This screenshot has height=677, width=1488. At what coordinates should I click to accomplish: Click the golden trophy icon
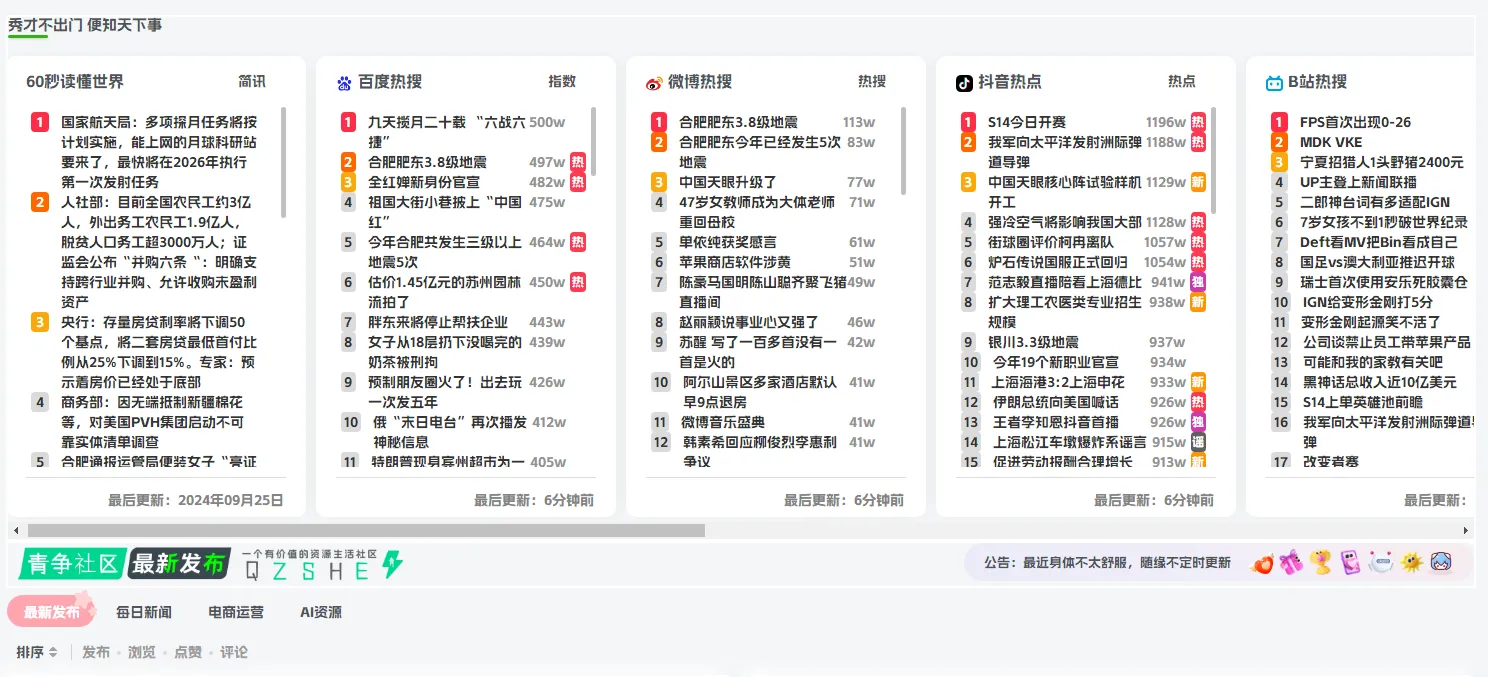[1321, 563]
